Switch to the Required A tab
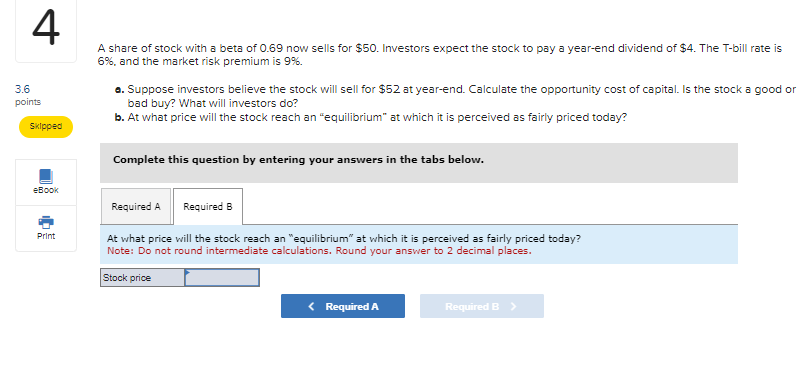Screen dimensions: 805x382 (x=136, y=206)
